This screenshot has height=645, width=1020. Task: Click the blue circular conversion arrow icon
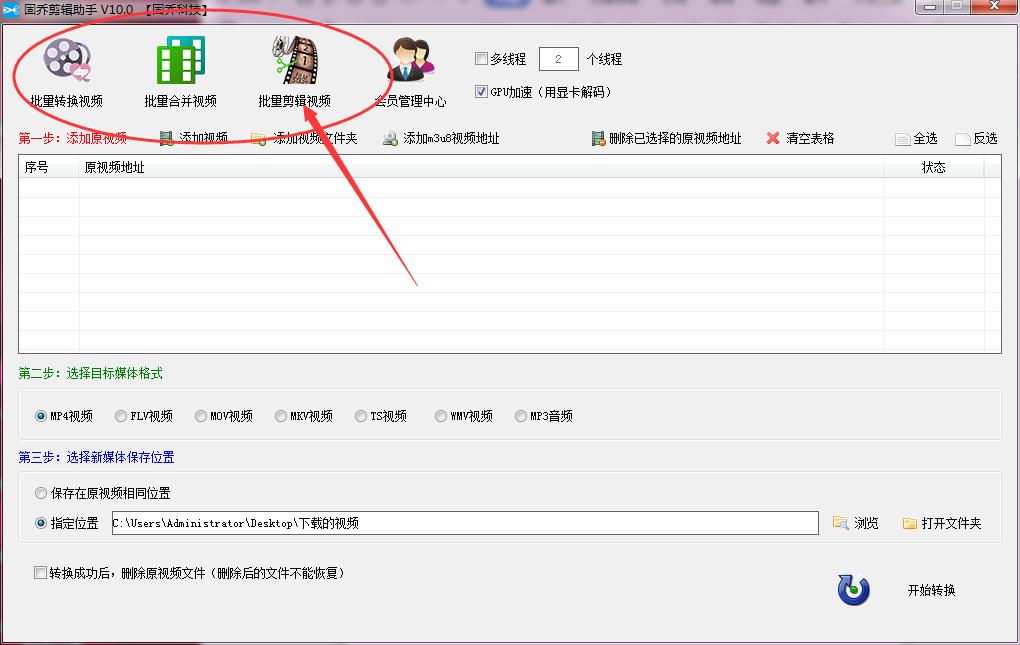tap(851, 590)
